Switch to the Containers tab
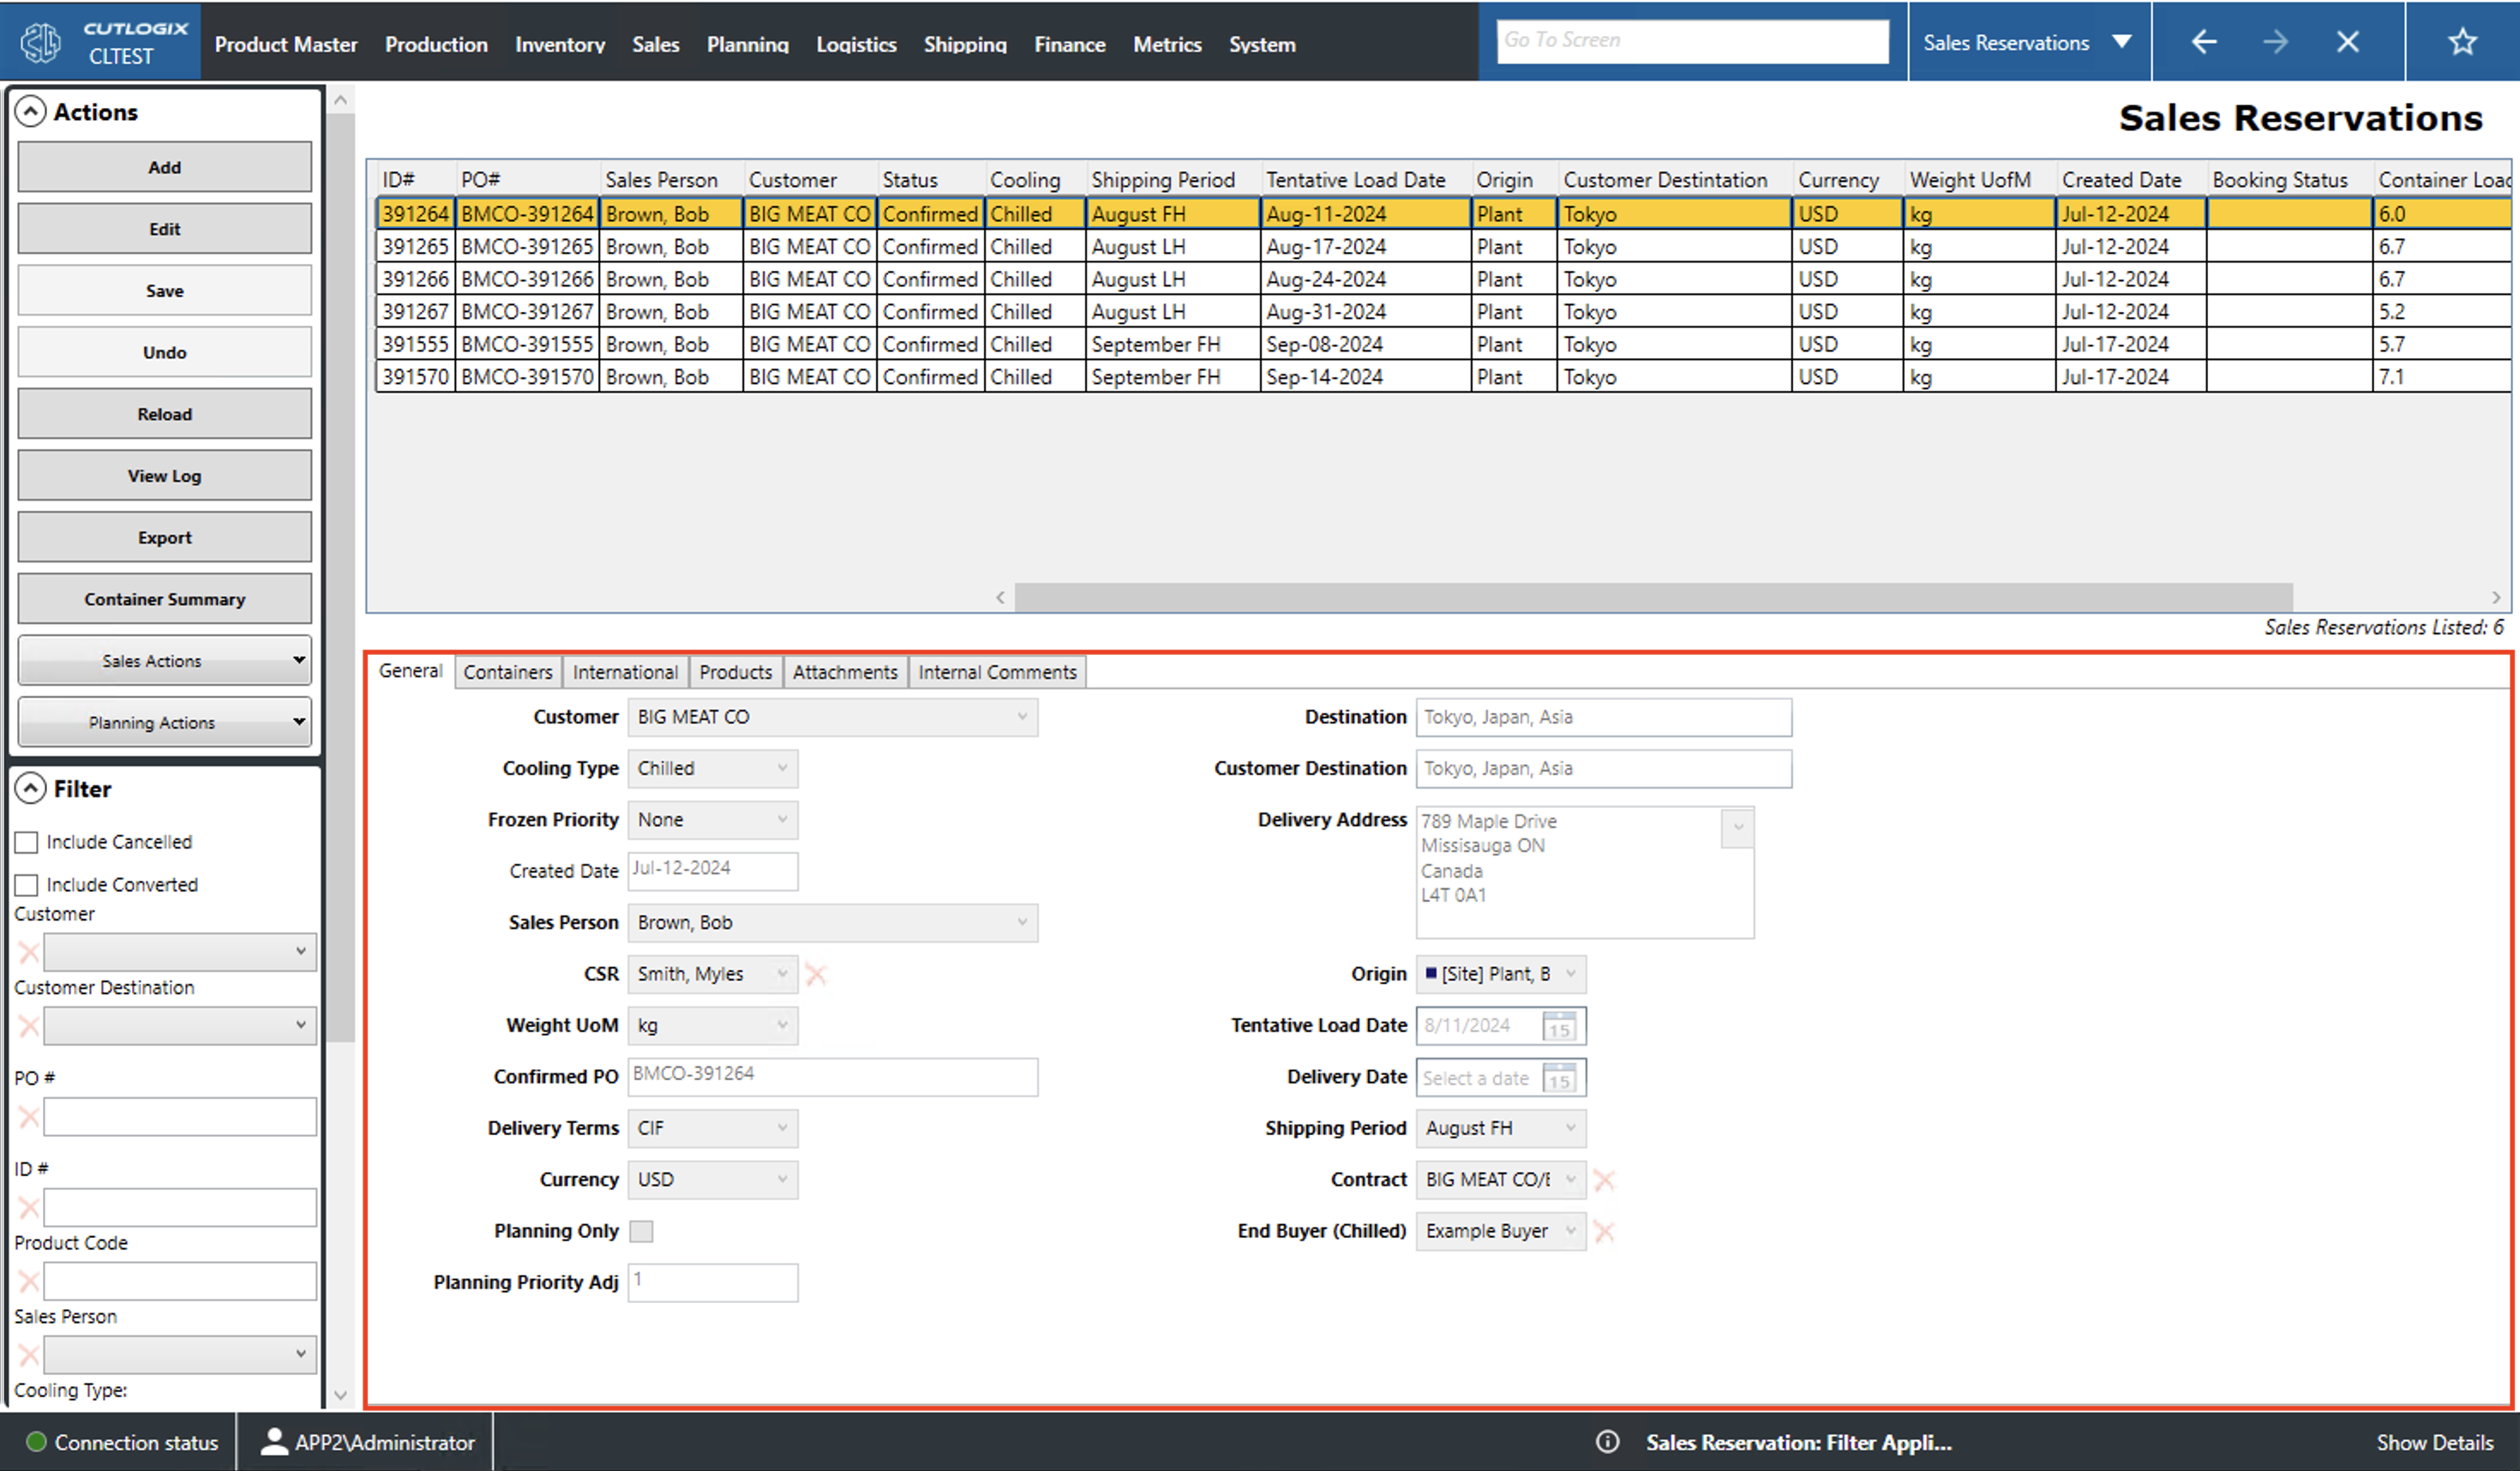Screen dimensions: 2520x1471 point(507,672)
